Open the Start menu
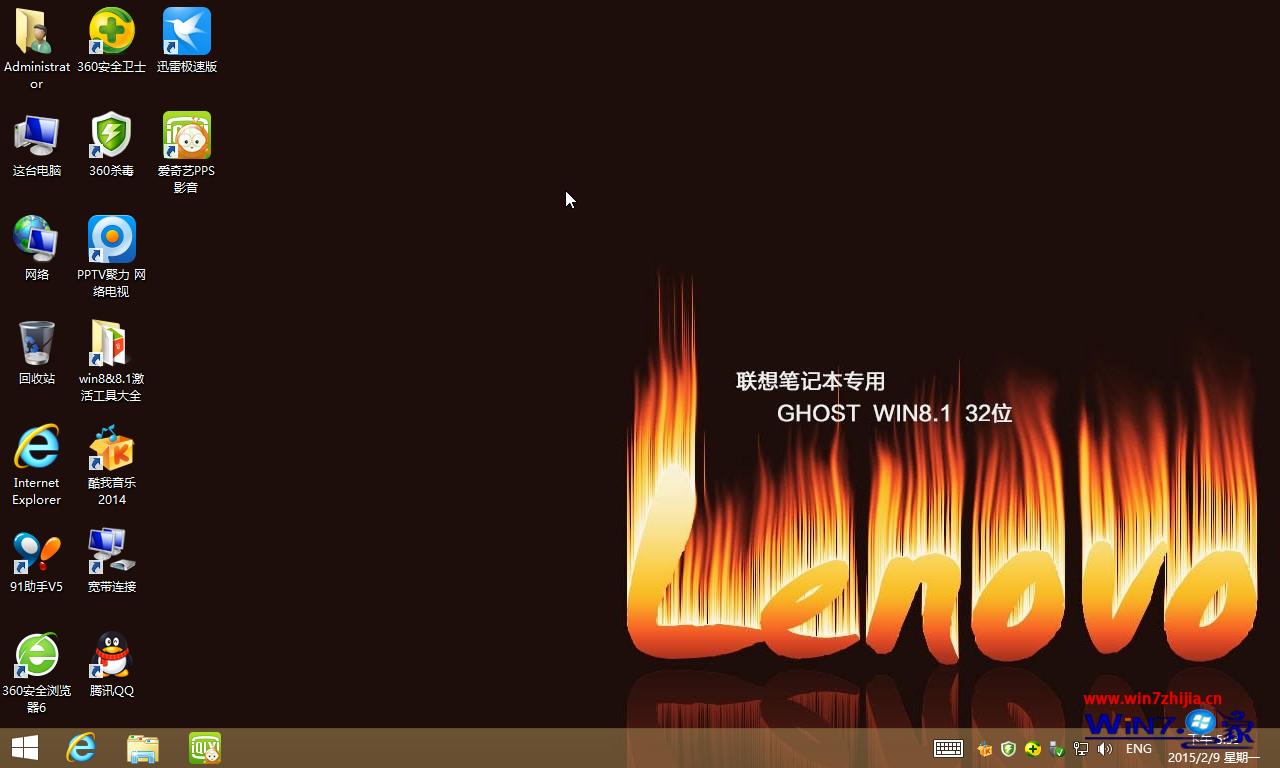Image resolution: width=1280 pixels, height=768 pixels. click(x=24, y=747)
